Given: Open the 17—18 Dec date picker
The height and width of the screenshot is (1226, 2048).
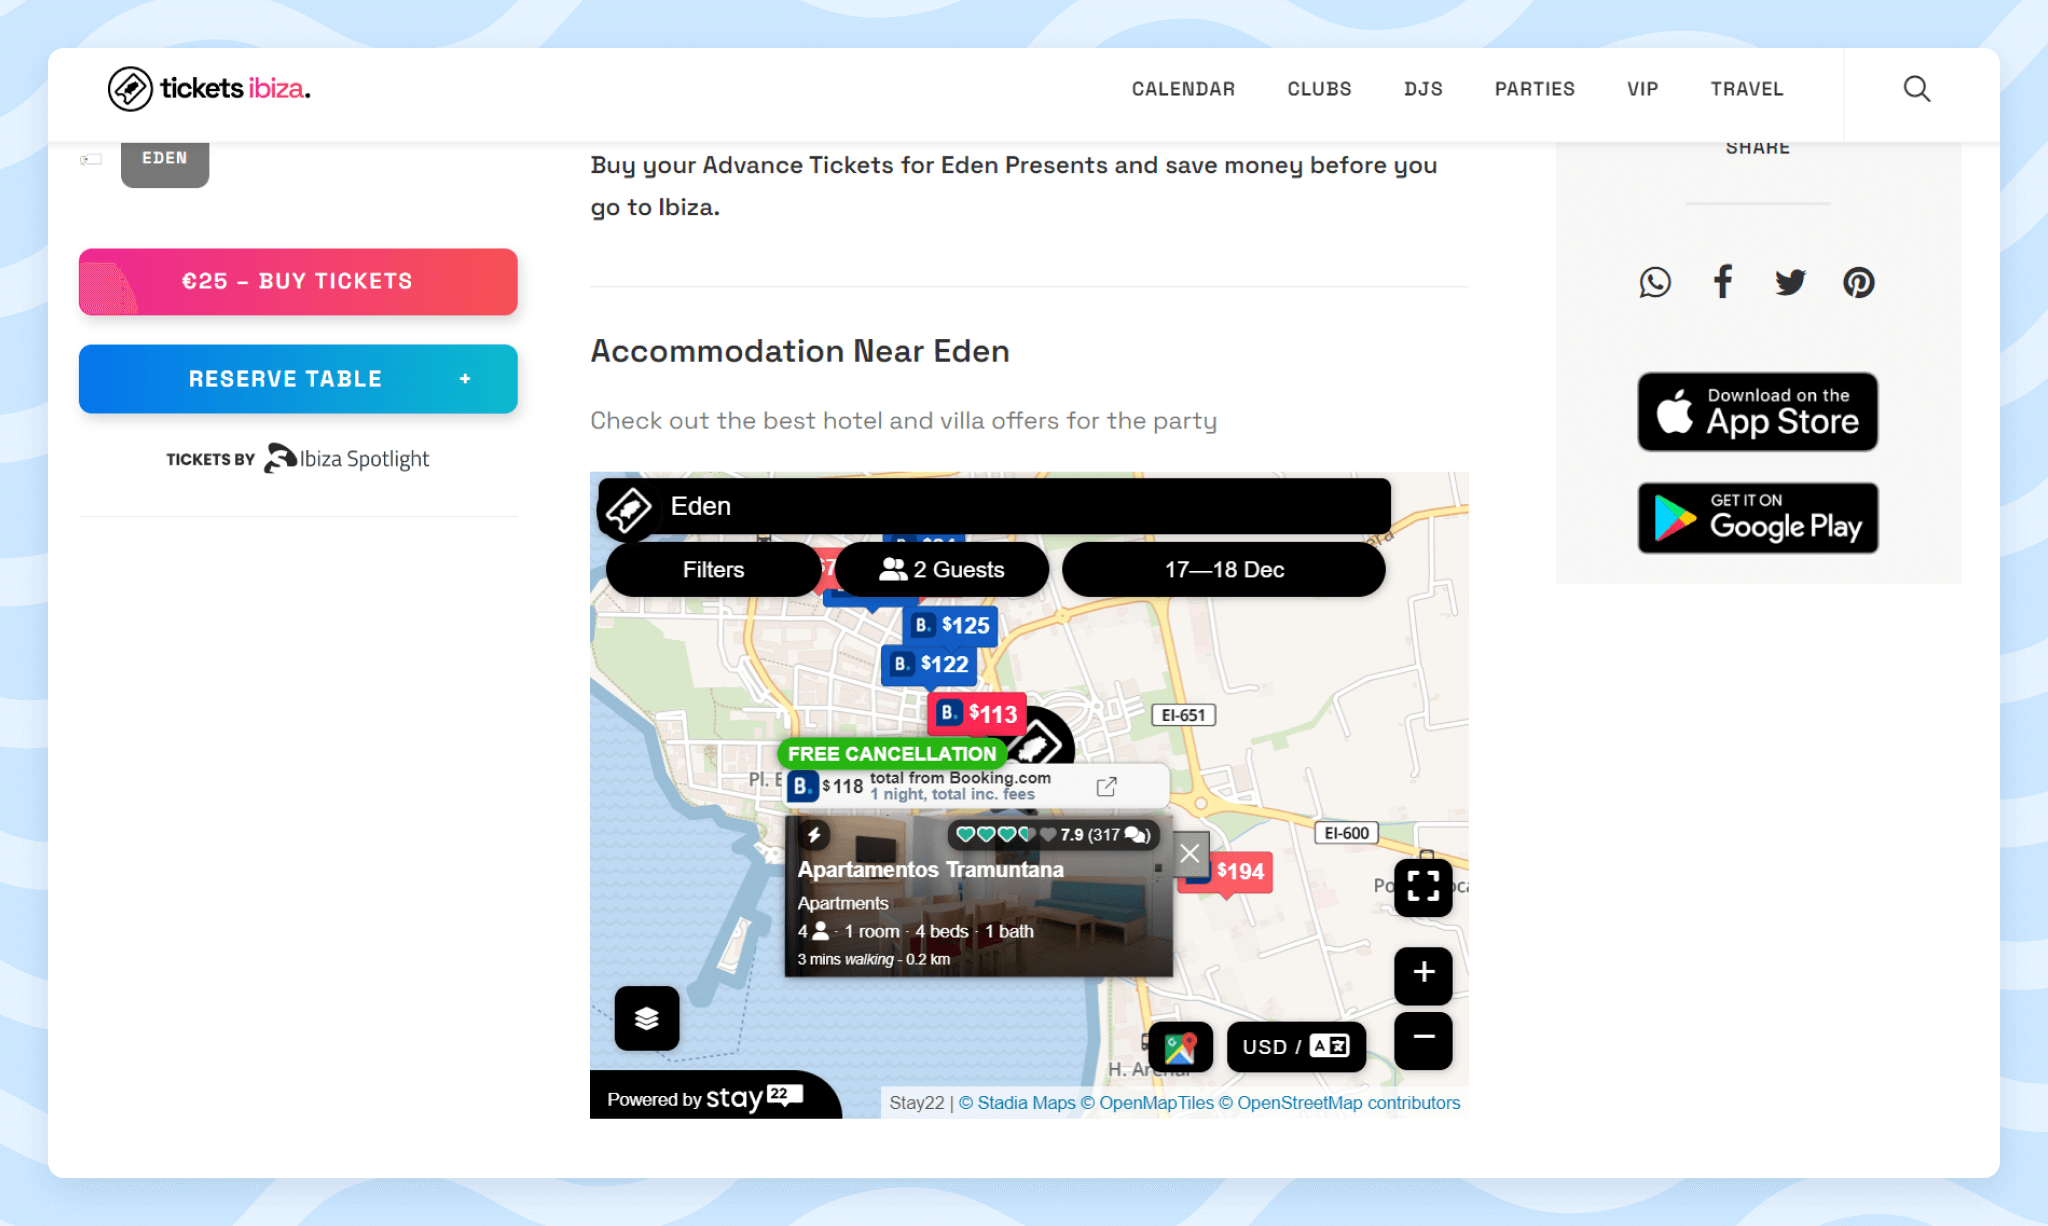Looking at the screenshot, I should tap(1224, 569).
